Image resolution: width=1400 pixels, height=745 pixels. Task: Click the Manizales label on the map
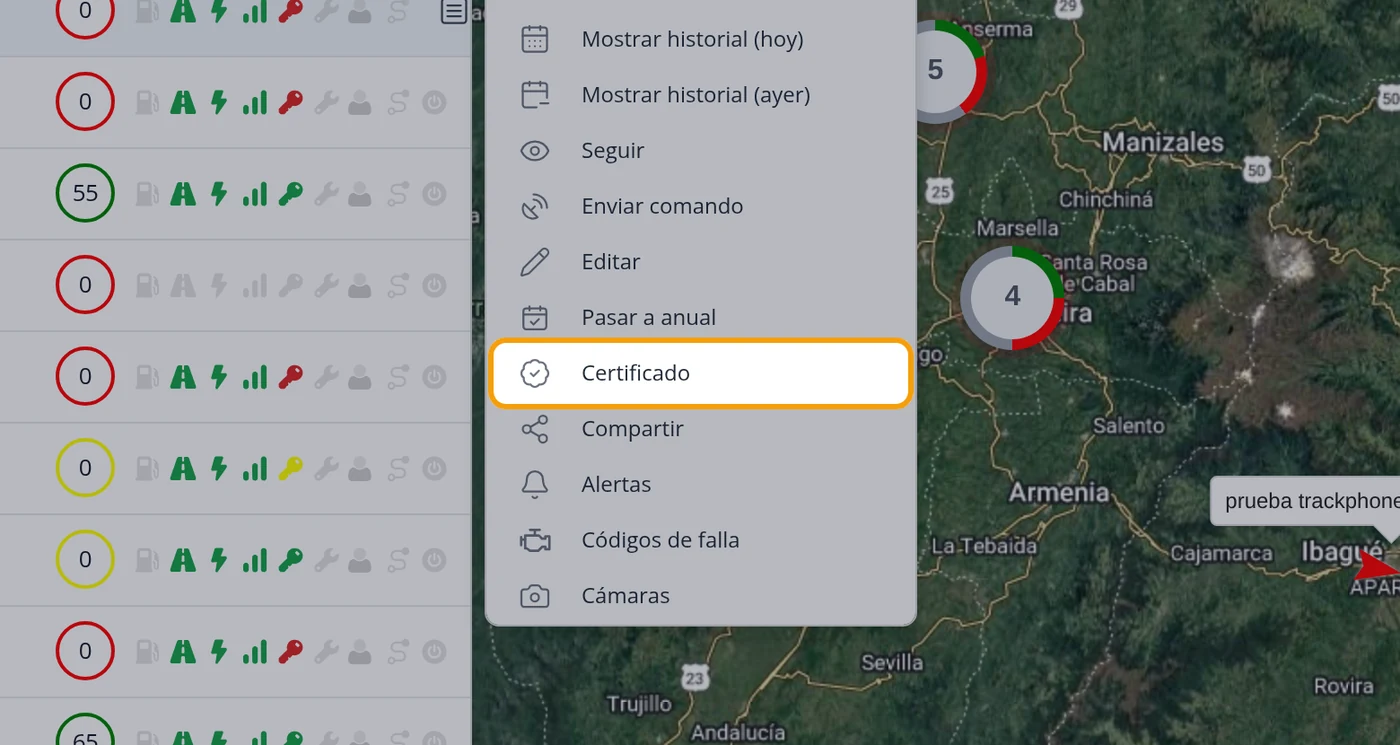1163,143
